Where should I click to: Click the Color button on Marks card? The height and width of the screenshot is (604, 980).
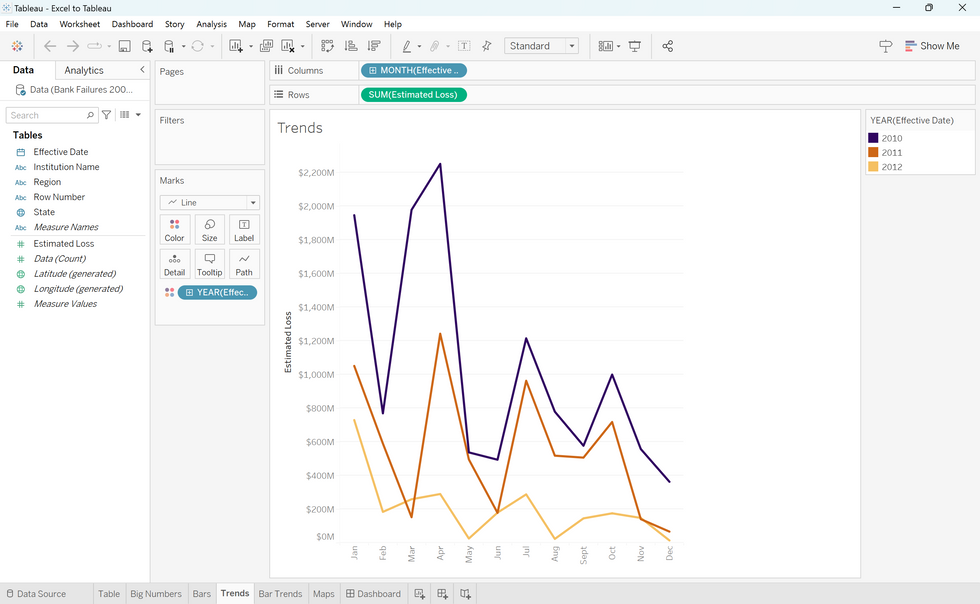tap(174, 230)
